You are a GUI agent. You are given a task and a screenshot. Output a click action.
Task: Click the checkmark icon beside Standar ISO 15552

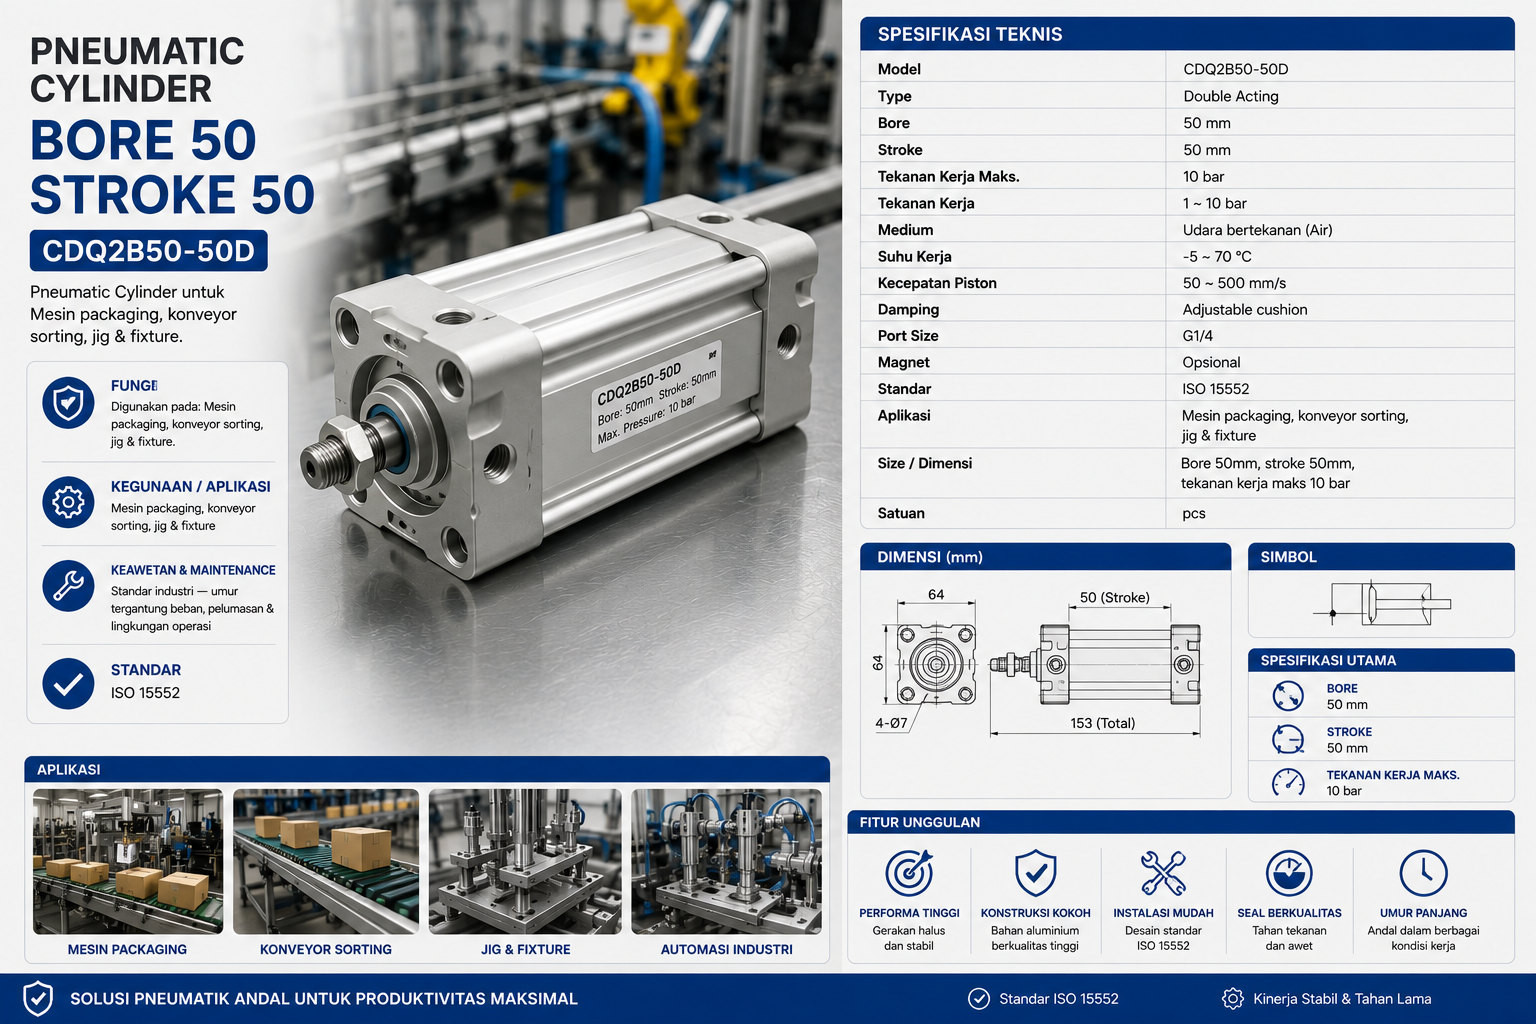point(68,684)
